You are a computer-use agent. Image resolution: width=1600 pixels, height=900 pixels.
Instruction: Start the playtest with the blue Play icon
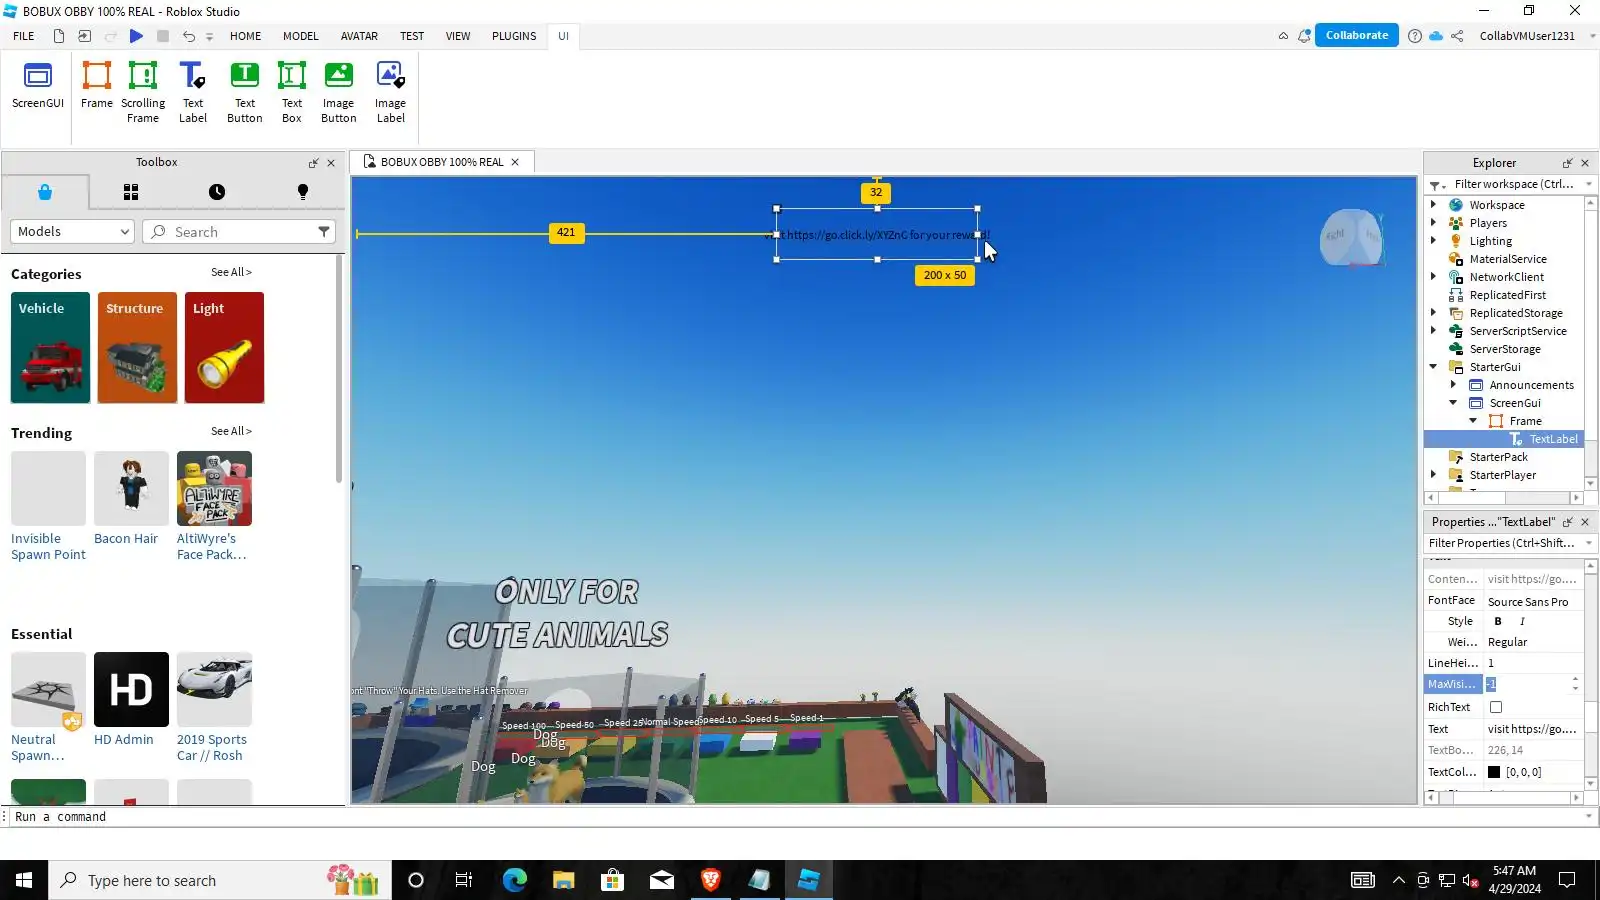(136, 36)
